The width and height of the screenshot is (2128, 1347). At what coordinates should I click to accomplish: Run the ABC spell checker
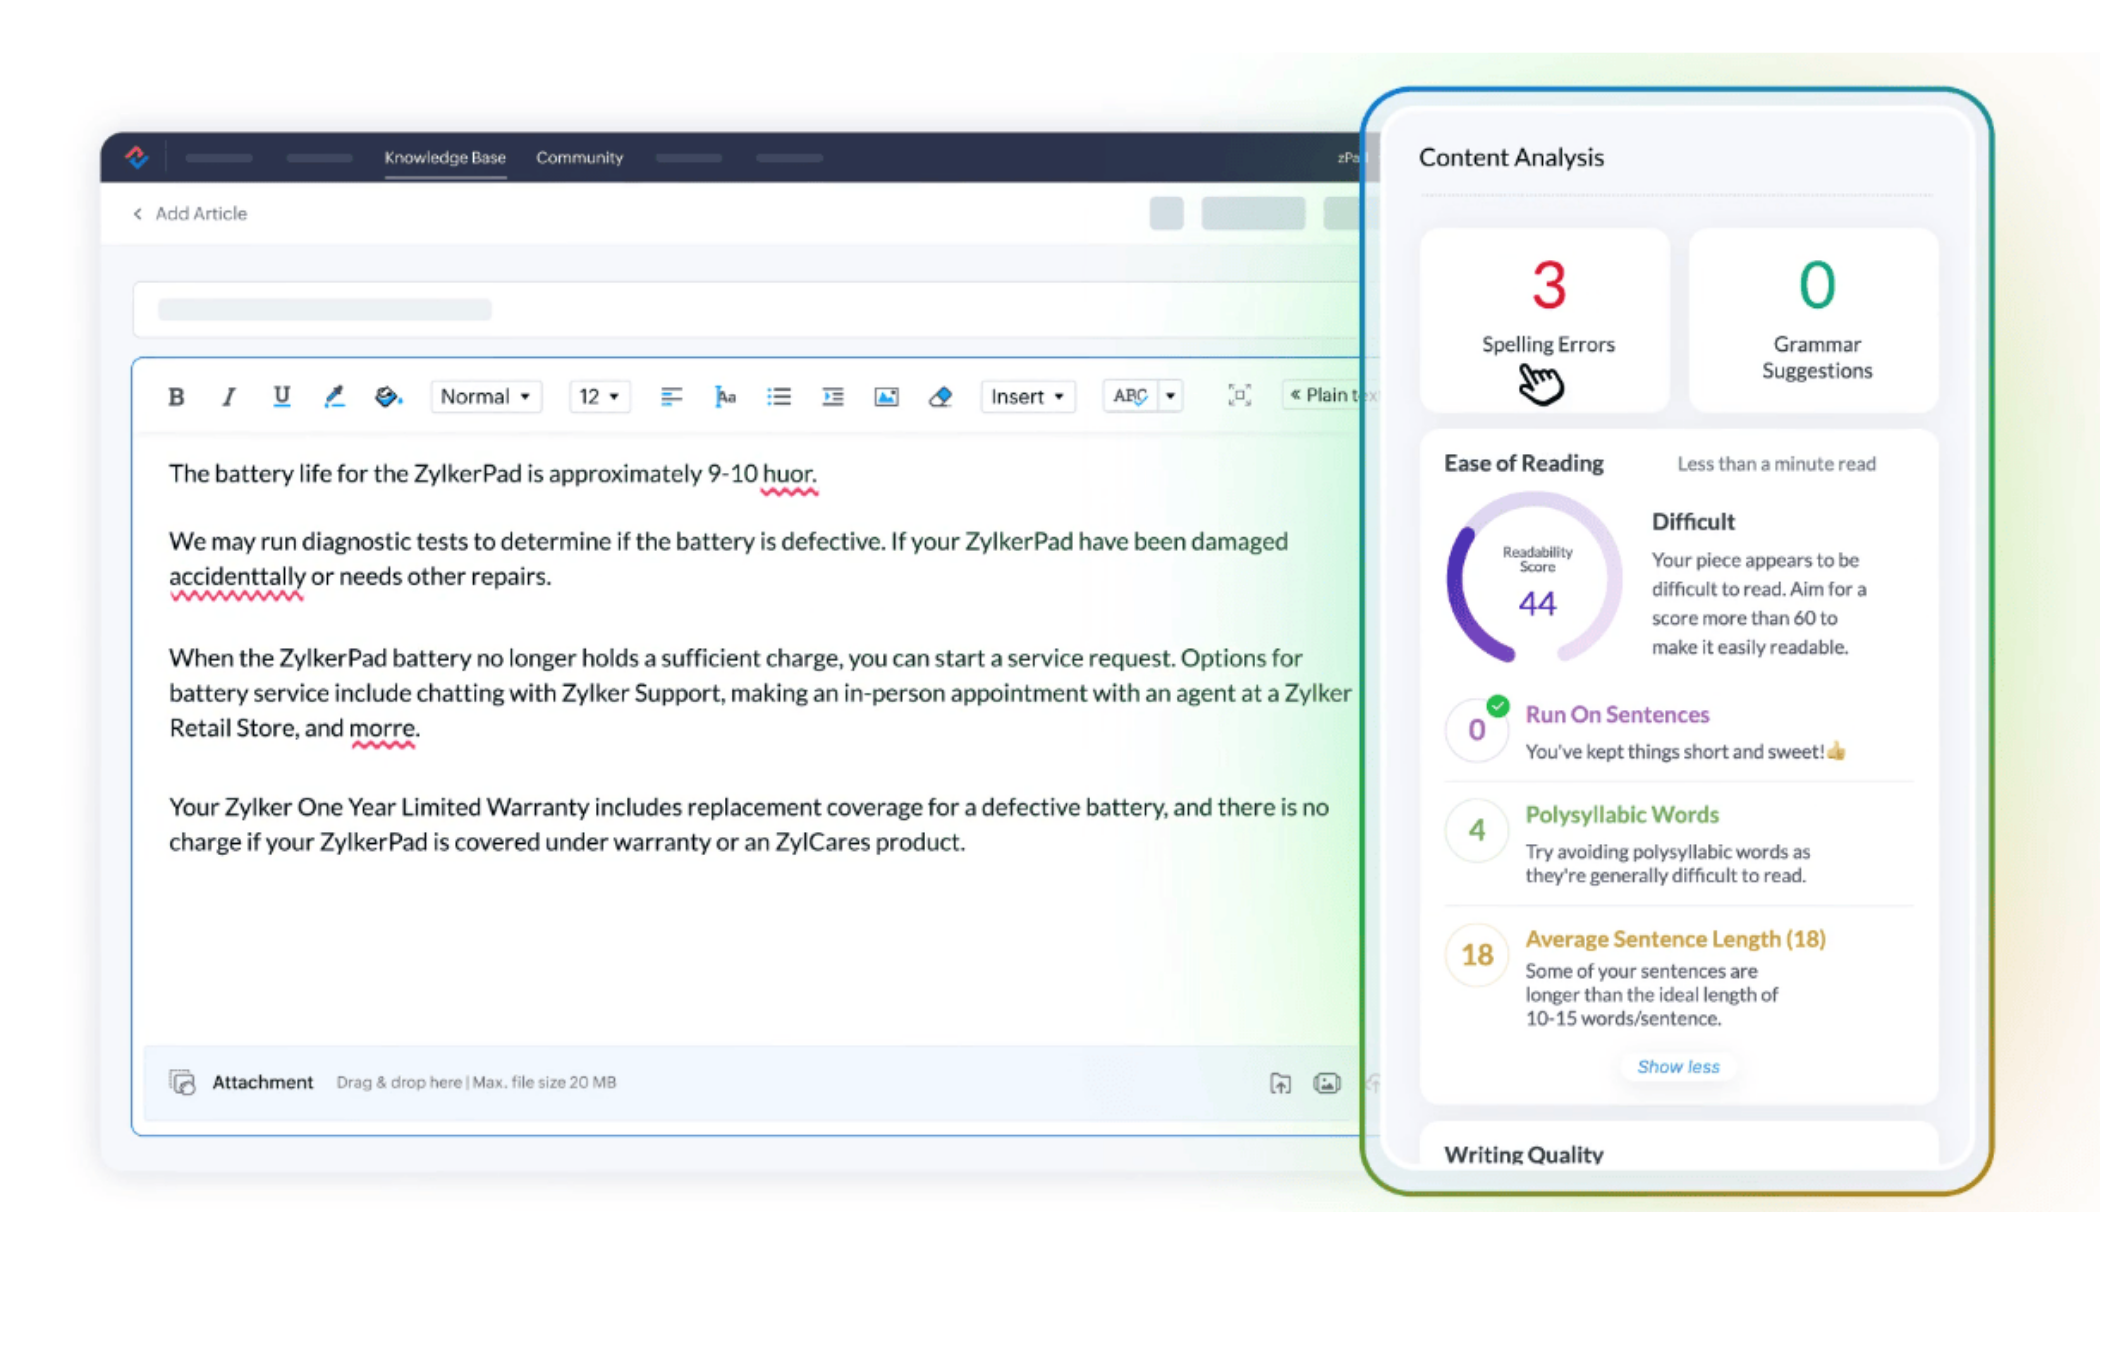[1129, 396]
